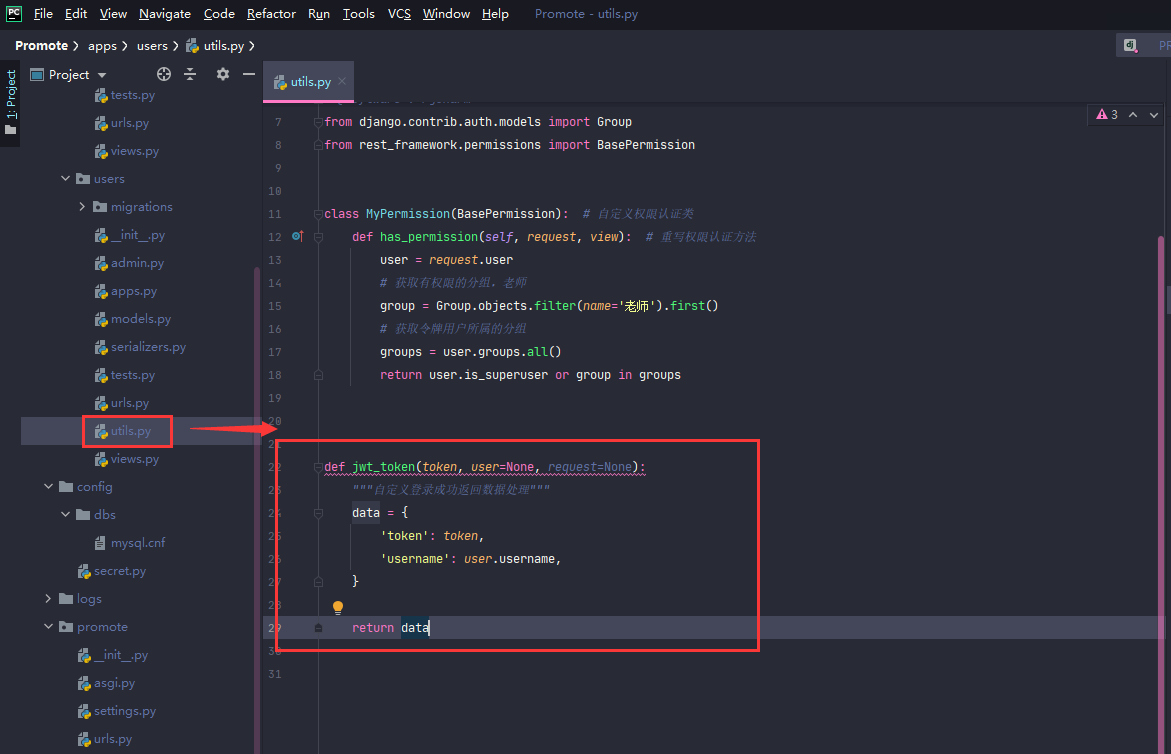The image size is (1171, 754).
Task: Place cursor on 'username' dictionary key
Action: [415, 559]
